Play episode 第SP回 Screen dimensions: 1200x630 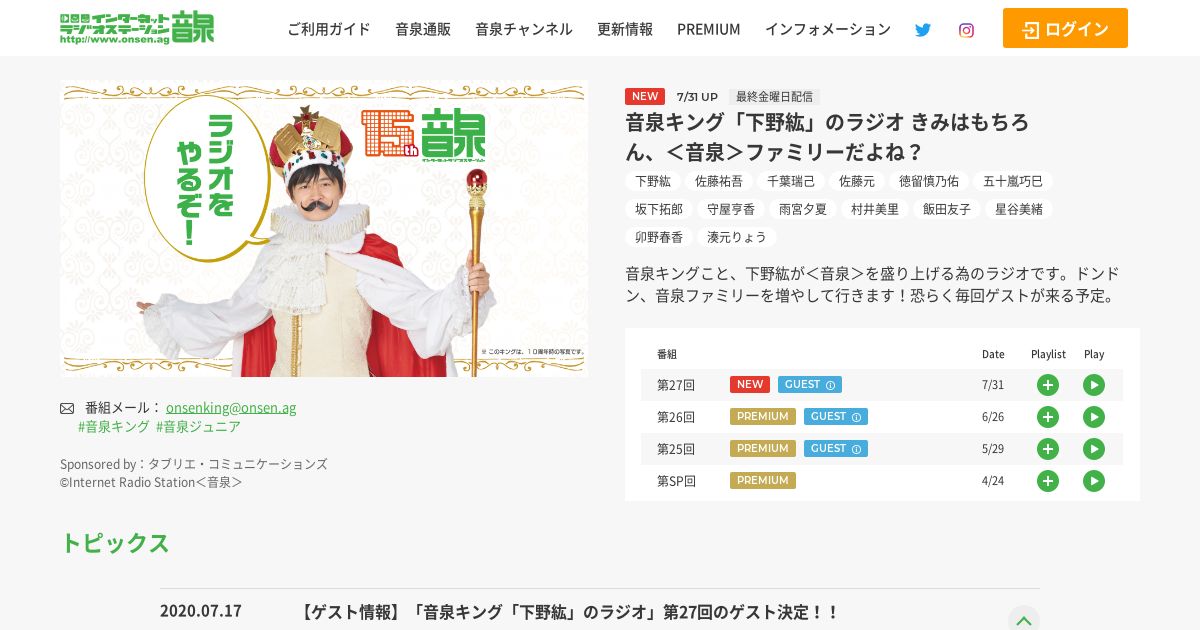click(x=1094, y=481)
